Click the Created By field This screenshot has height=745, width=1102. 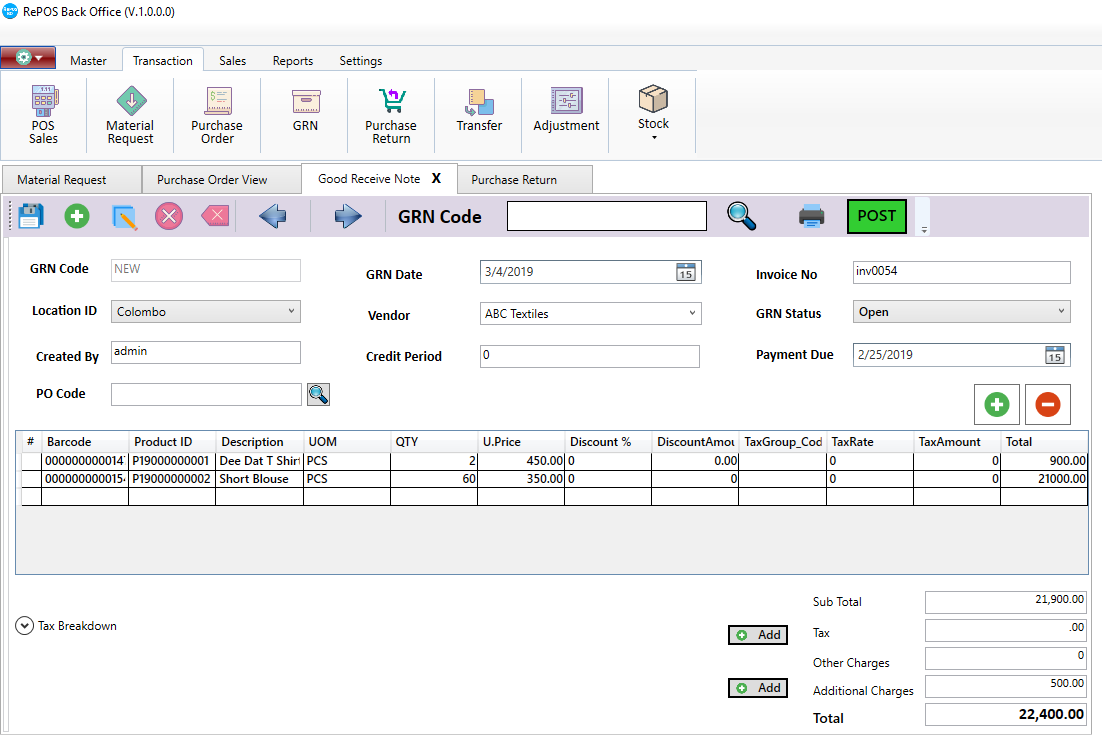click(205, 352)
